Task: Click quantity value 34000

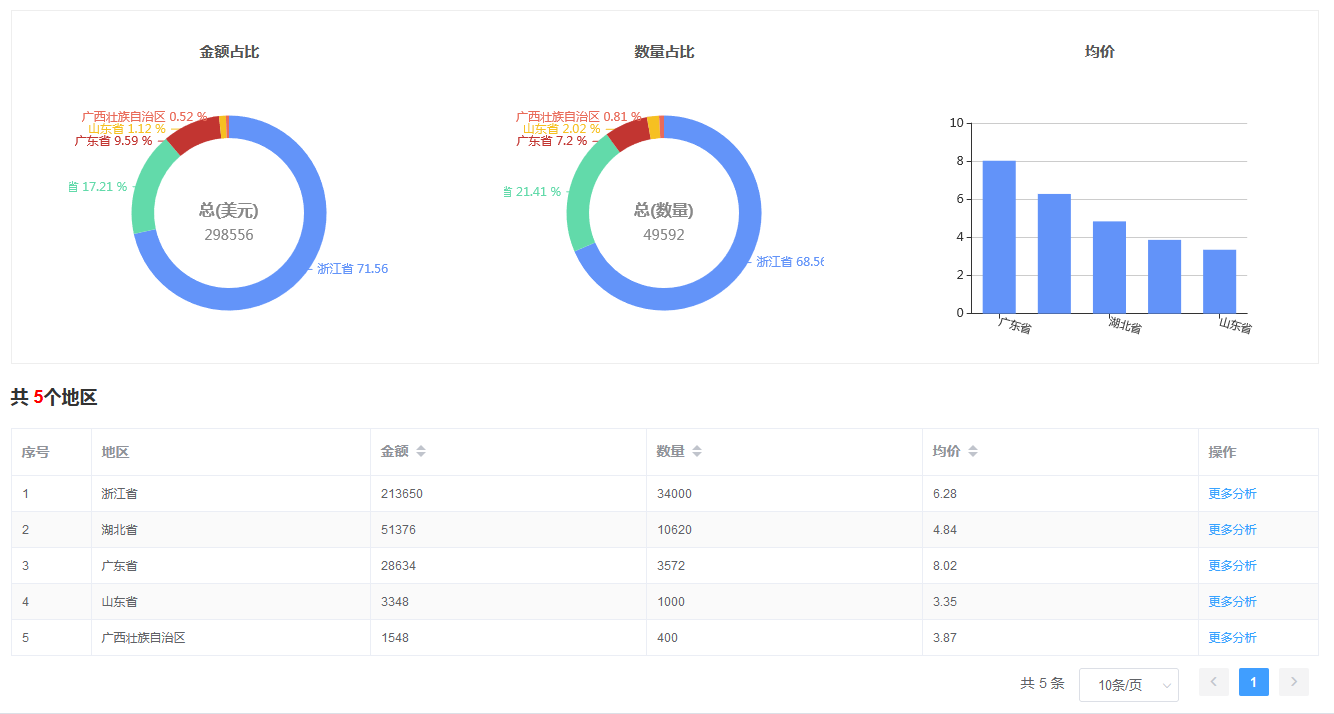Action: 674,494
